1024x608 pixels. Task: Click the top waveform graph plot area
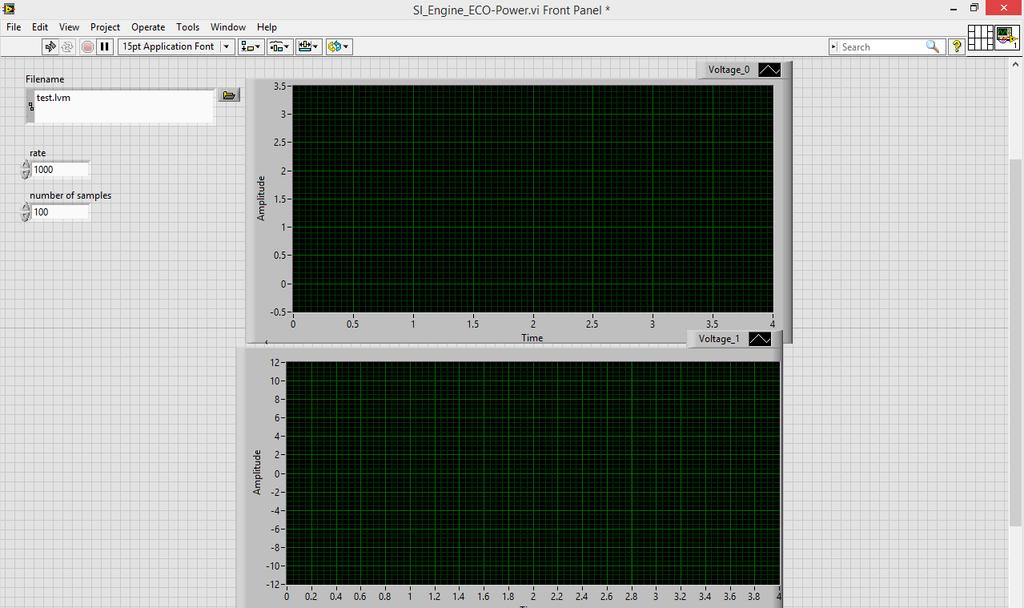tap(532, 199)
